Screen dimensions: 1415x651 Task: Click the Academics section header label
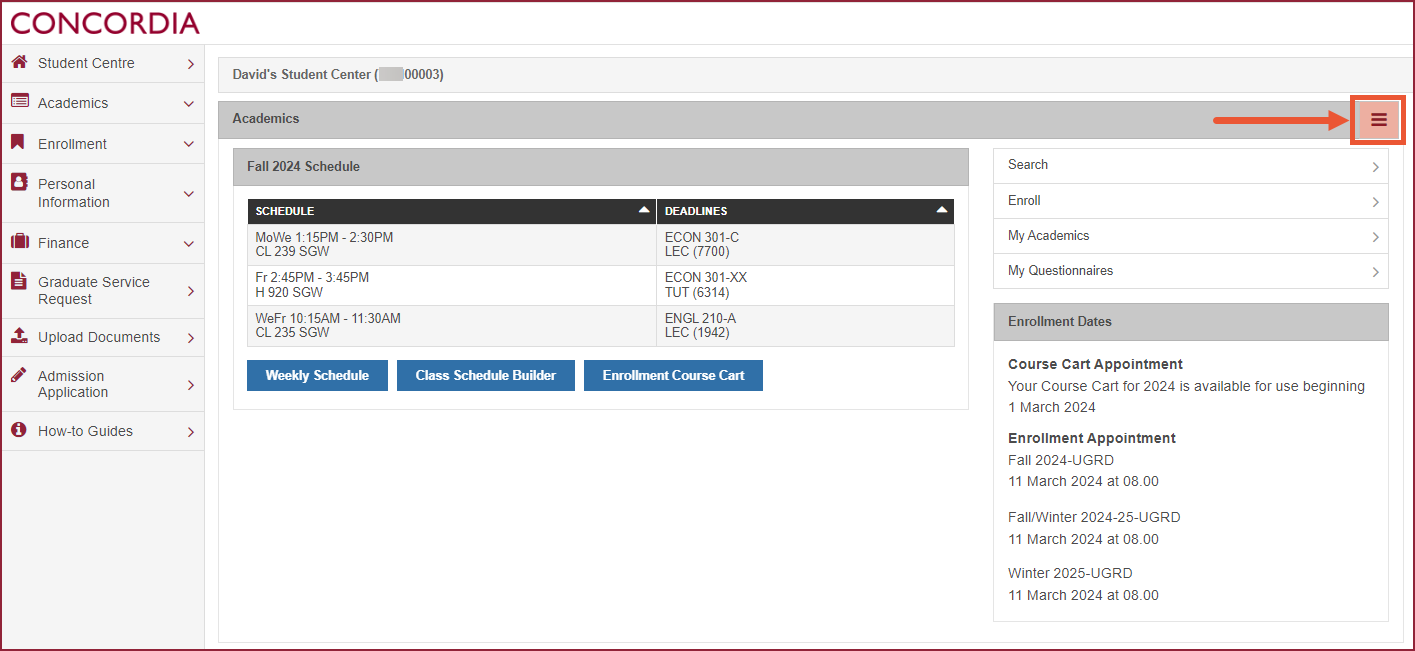(266, 118)
